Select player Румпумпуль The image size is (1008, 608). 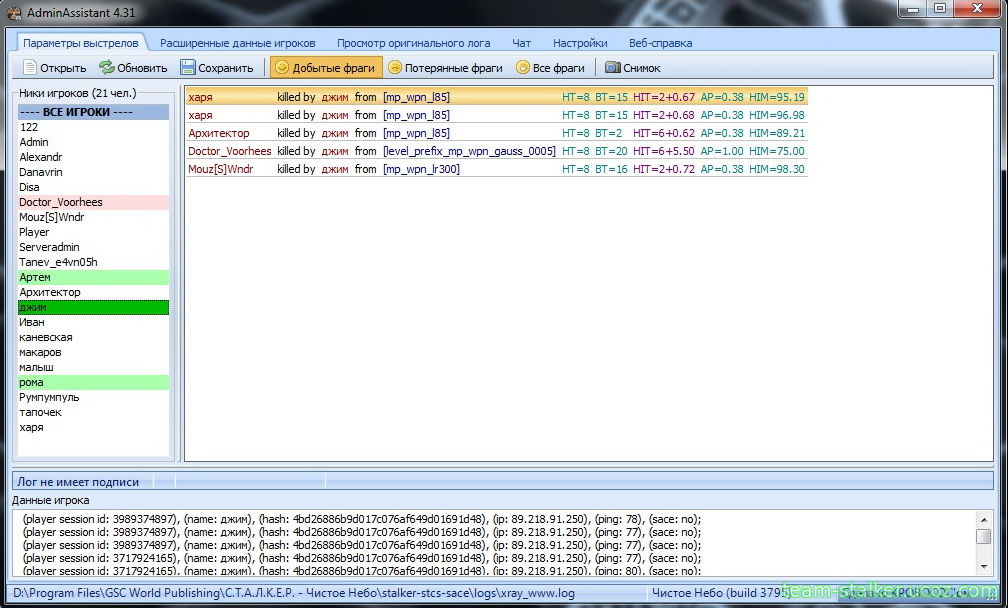click(x=93, y=397)
